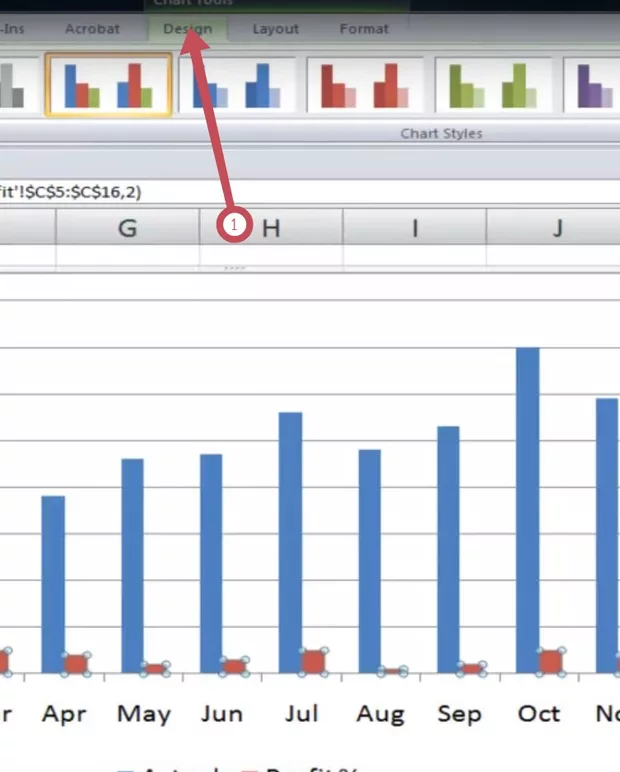Select column H header

pos(271,227)
